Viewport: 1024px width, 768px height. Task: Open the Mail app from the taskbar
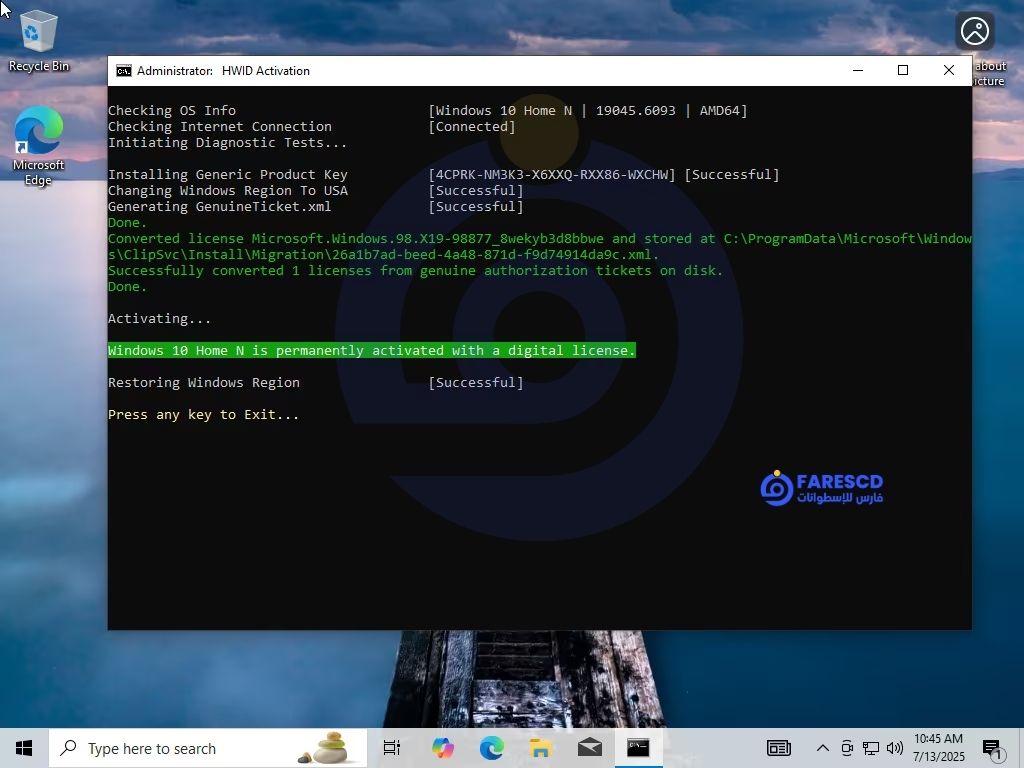click(590, 748)
